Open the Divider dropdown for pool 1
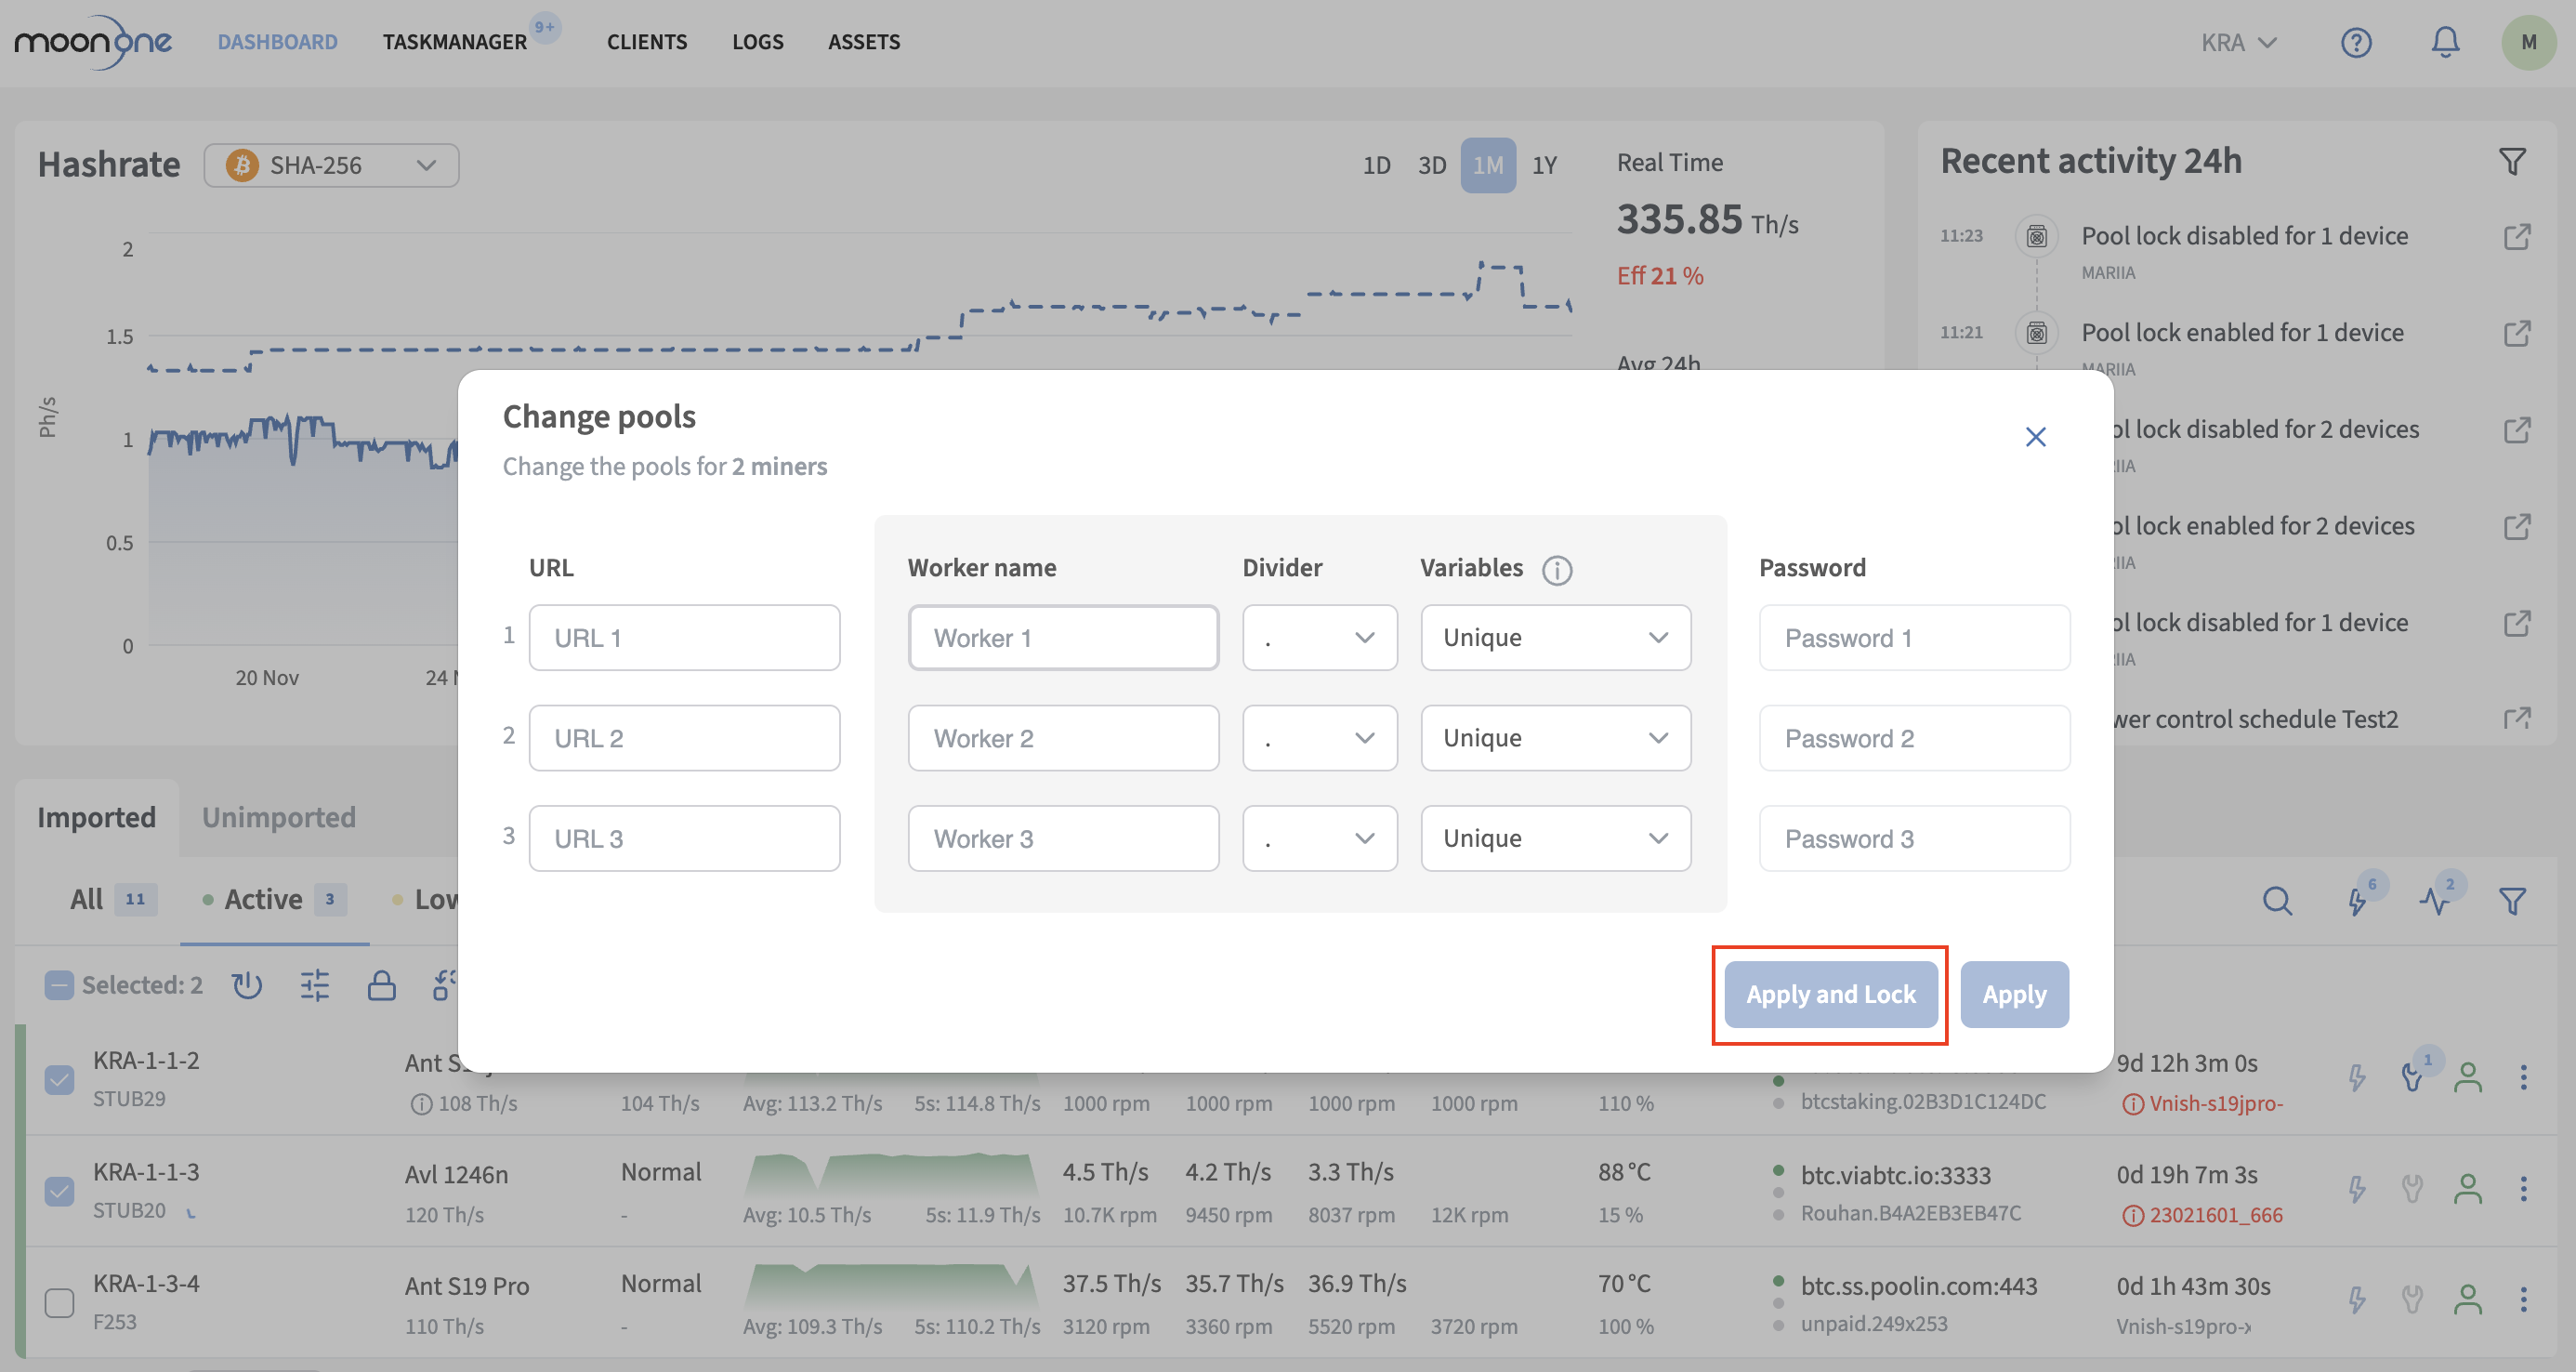Screen dimensions: 2576x1372 pyautogui.click(x=1319, y=638)
